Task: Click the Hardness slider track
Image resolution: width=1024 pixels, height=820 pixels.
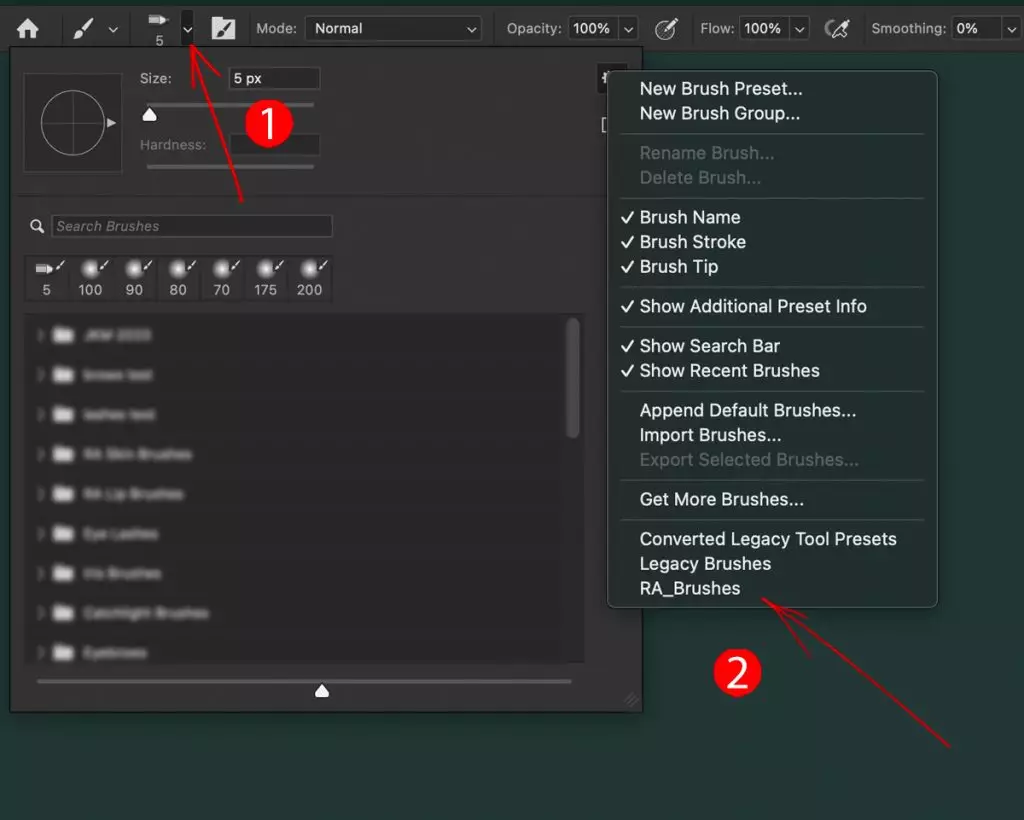Action: [230, 166]
